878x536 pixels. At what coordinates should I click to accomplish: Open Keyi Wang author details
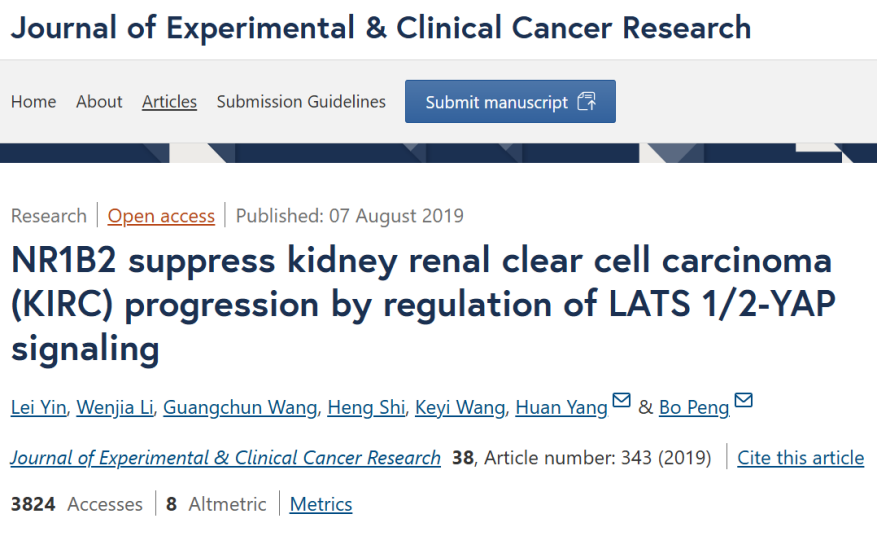460,407
